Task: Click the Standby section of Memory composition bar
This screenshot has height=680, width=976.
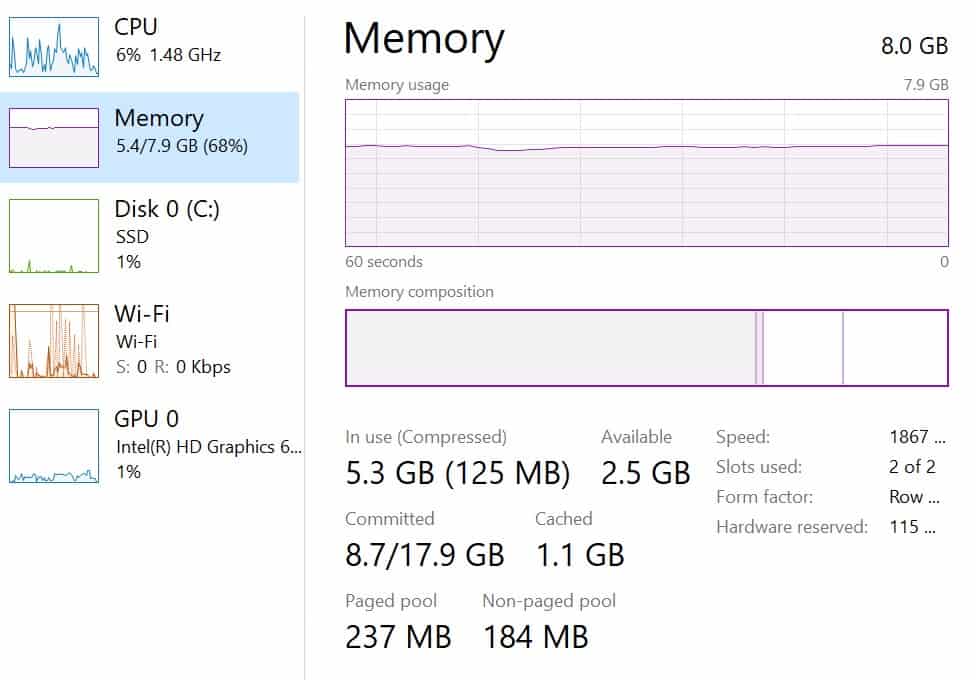Action: (803, 347)
